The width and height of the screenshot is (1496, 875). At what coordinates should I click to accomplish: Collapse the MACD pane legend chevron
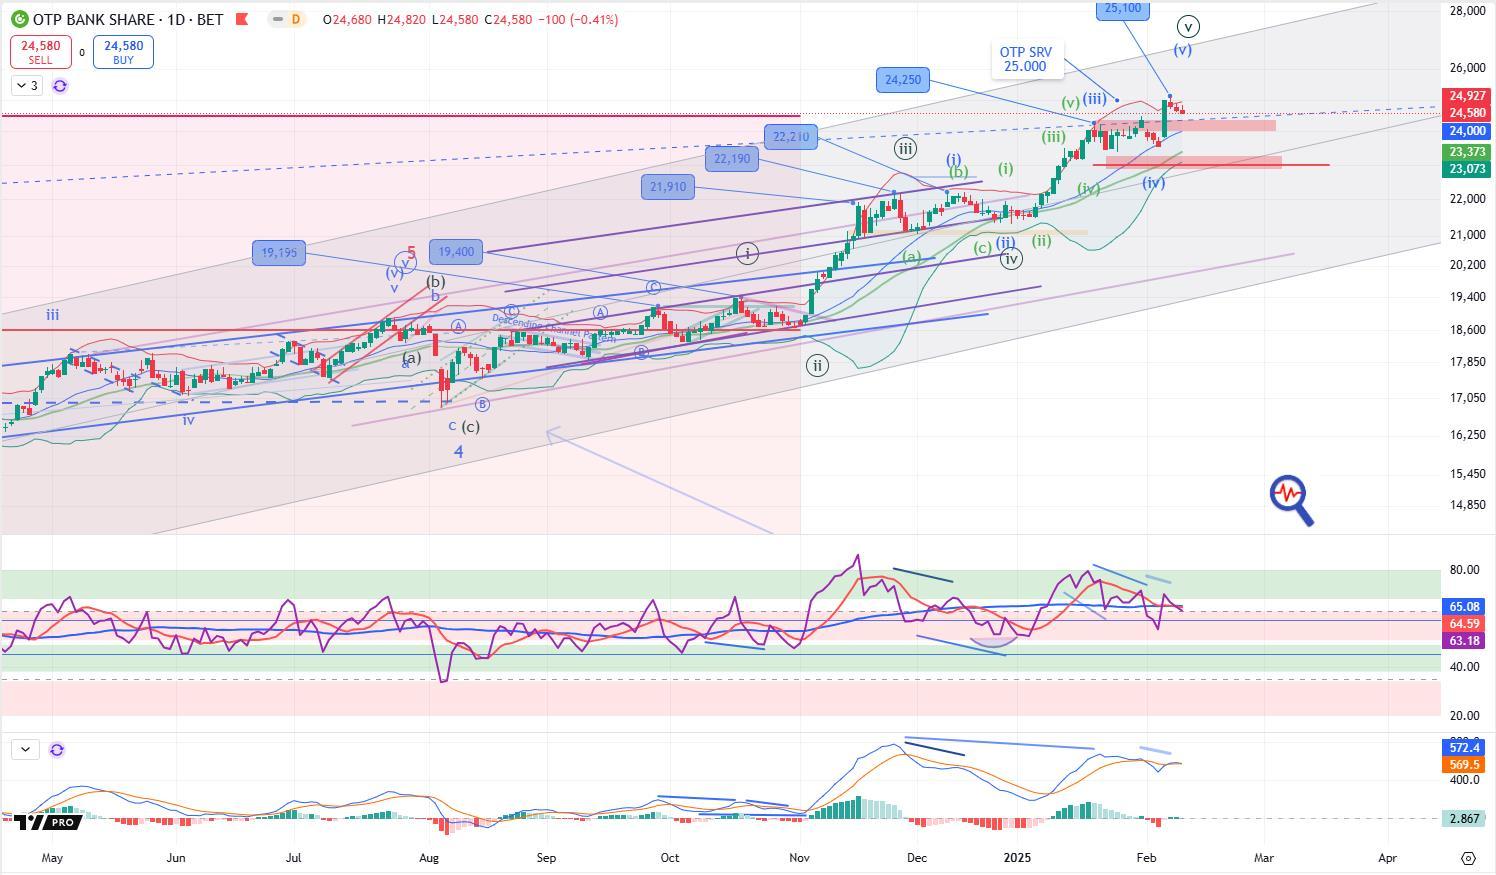25,749
